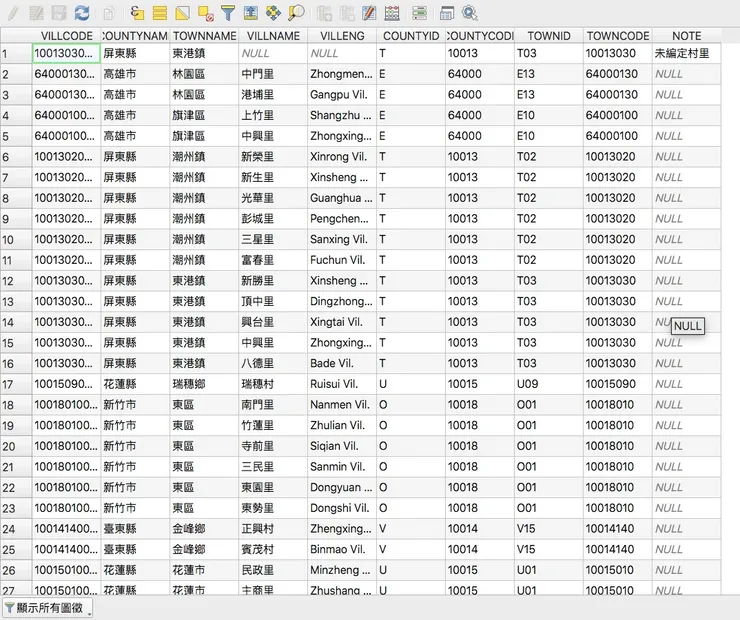
Task: Reload the table with the refresh icon
Action: 82,13
